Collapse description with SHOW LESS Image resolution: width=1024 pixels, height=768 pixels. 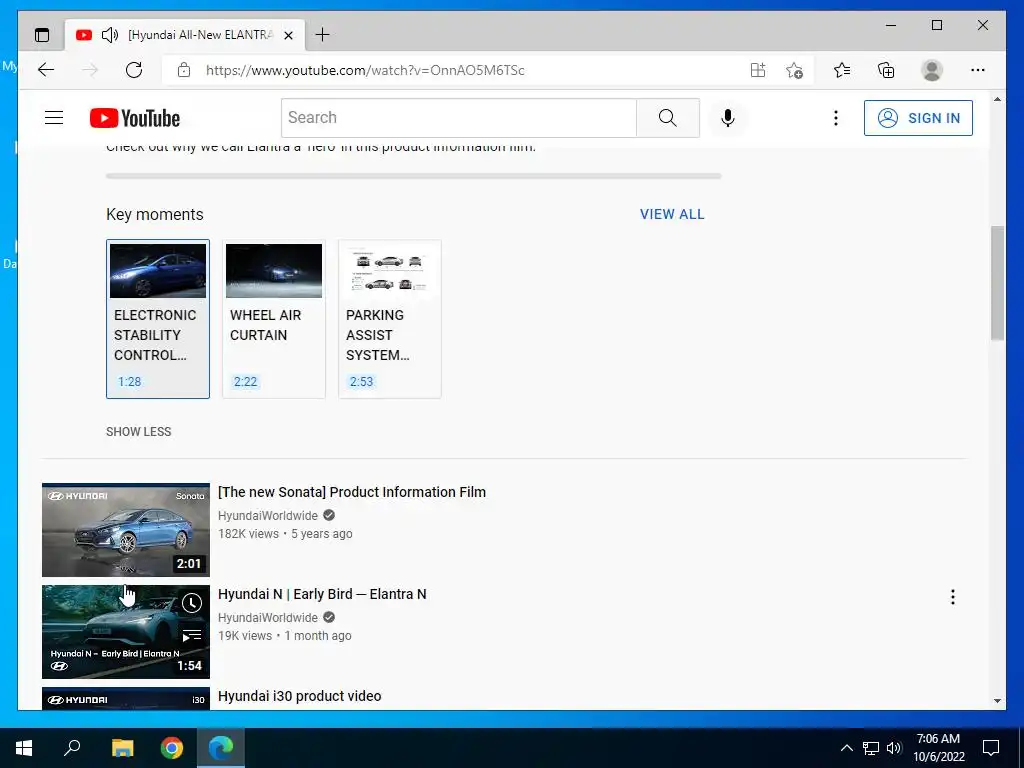(138, 432)
